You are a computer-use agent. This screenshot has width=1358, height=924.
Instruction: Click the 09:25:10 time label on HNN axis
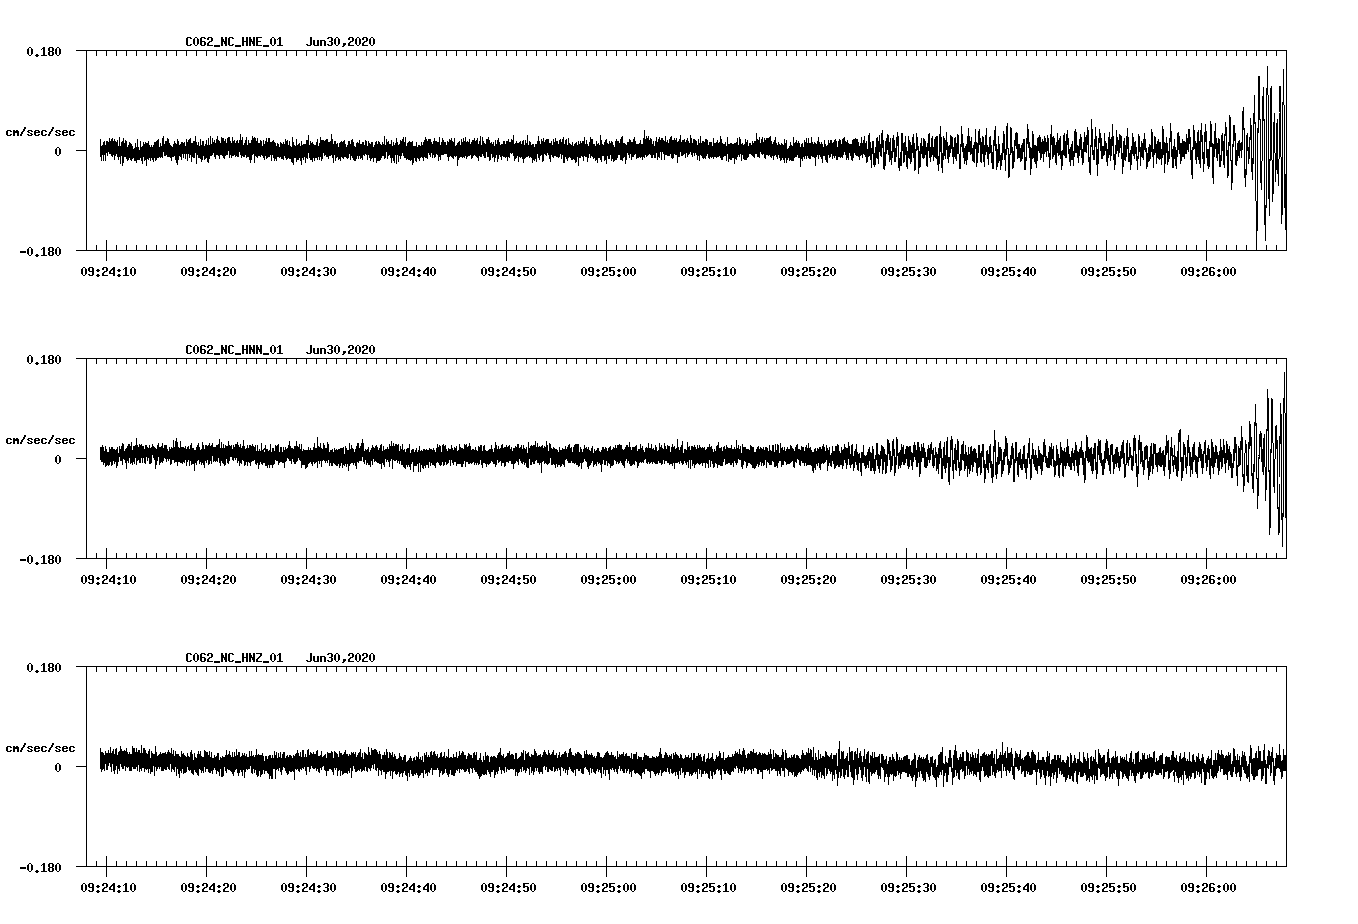pyautogui.click(x=708, y=580)
